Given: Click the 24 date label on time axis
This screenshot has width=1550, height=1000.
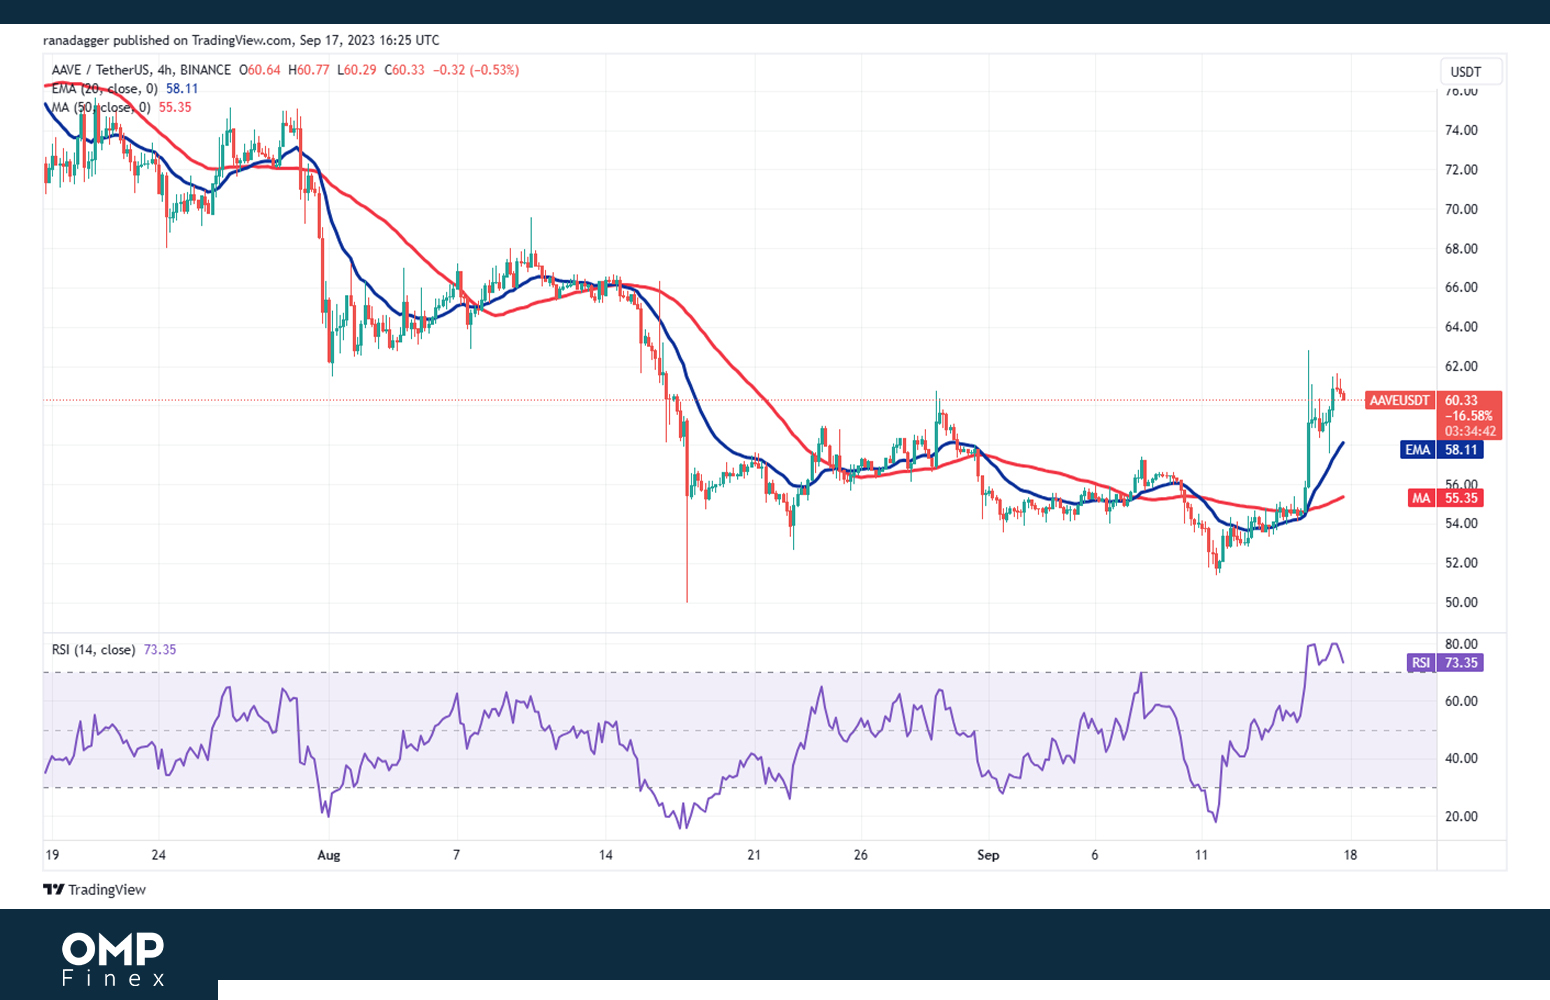Looking at the screenshot, I should pyautogui.click(x=159, y=855).
